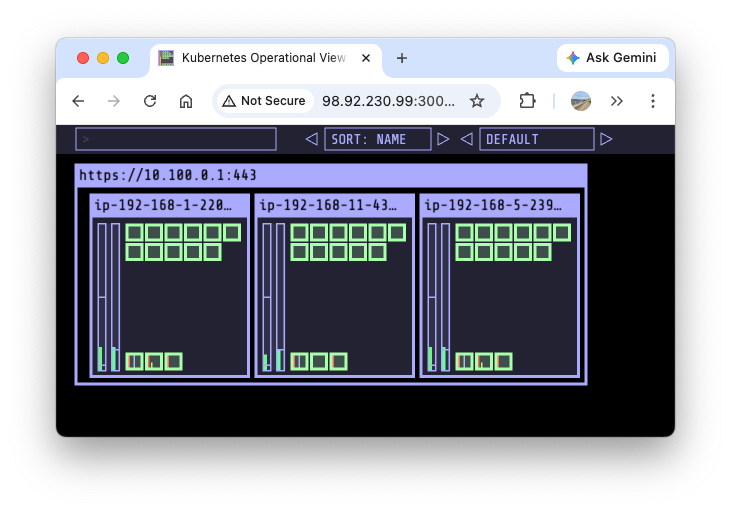
Task: Select the Kubernetes Operational View tab
Action: 262,58
